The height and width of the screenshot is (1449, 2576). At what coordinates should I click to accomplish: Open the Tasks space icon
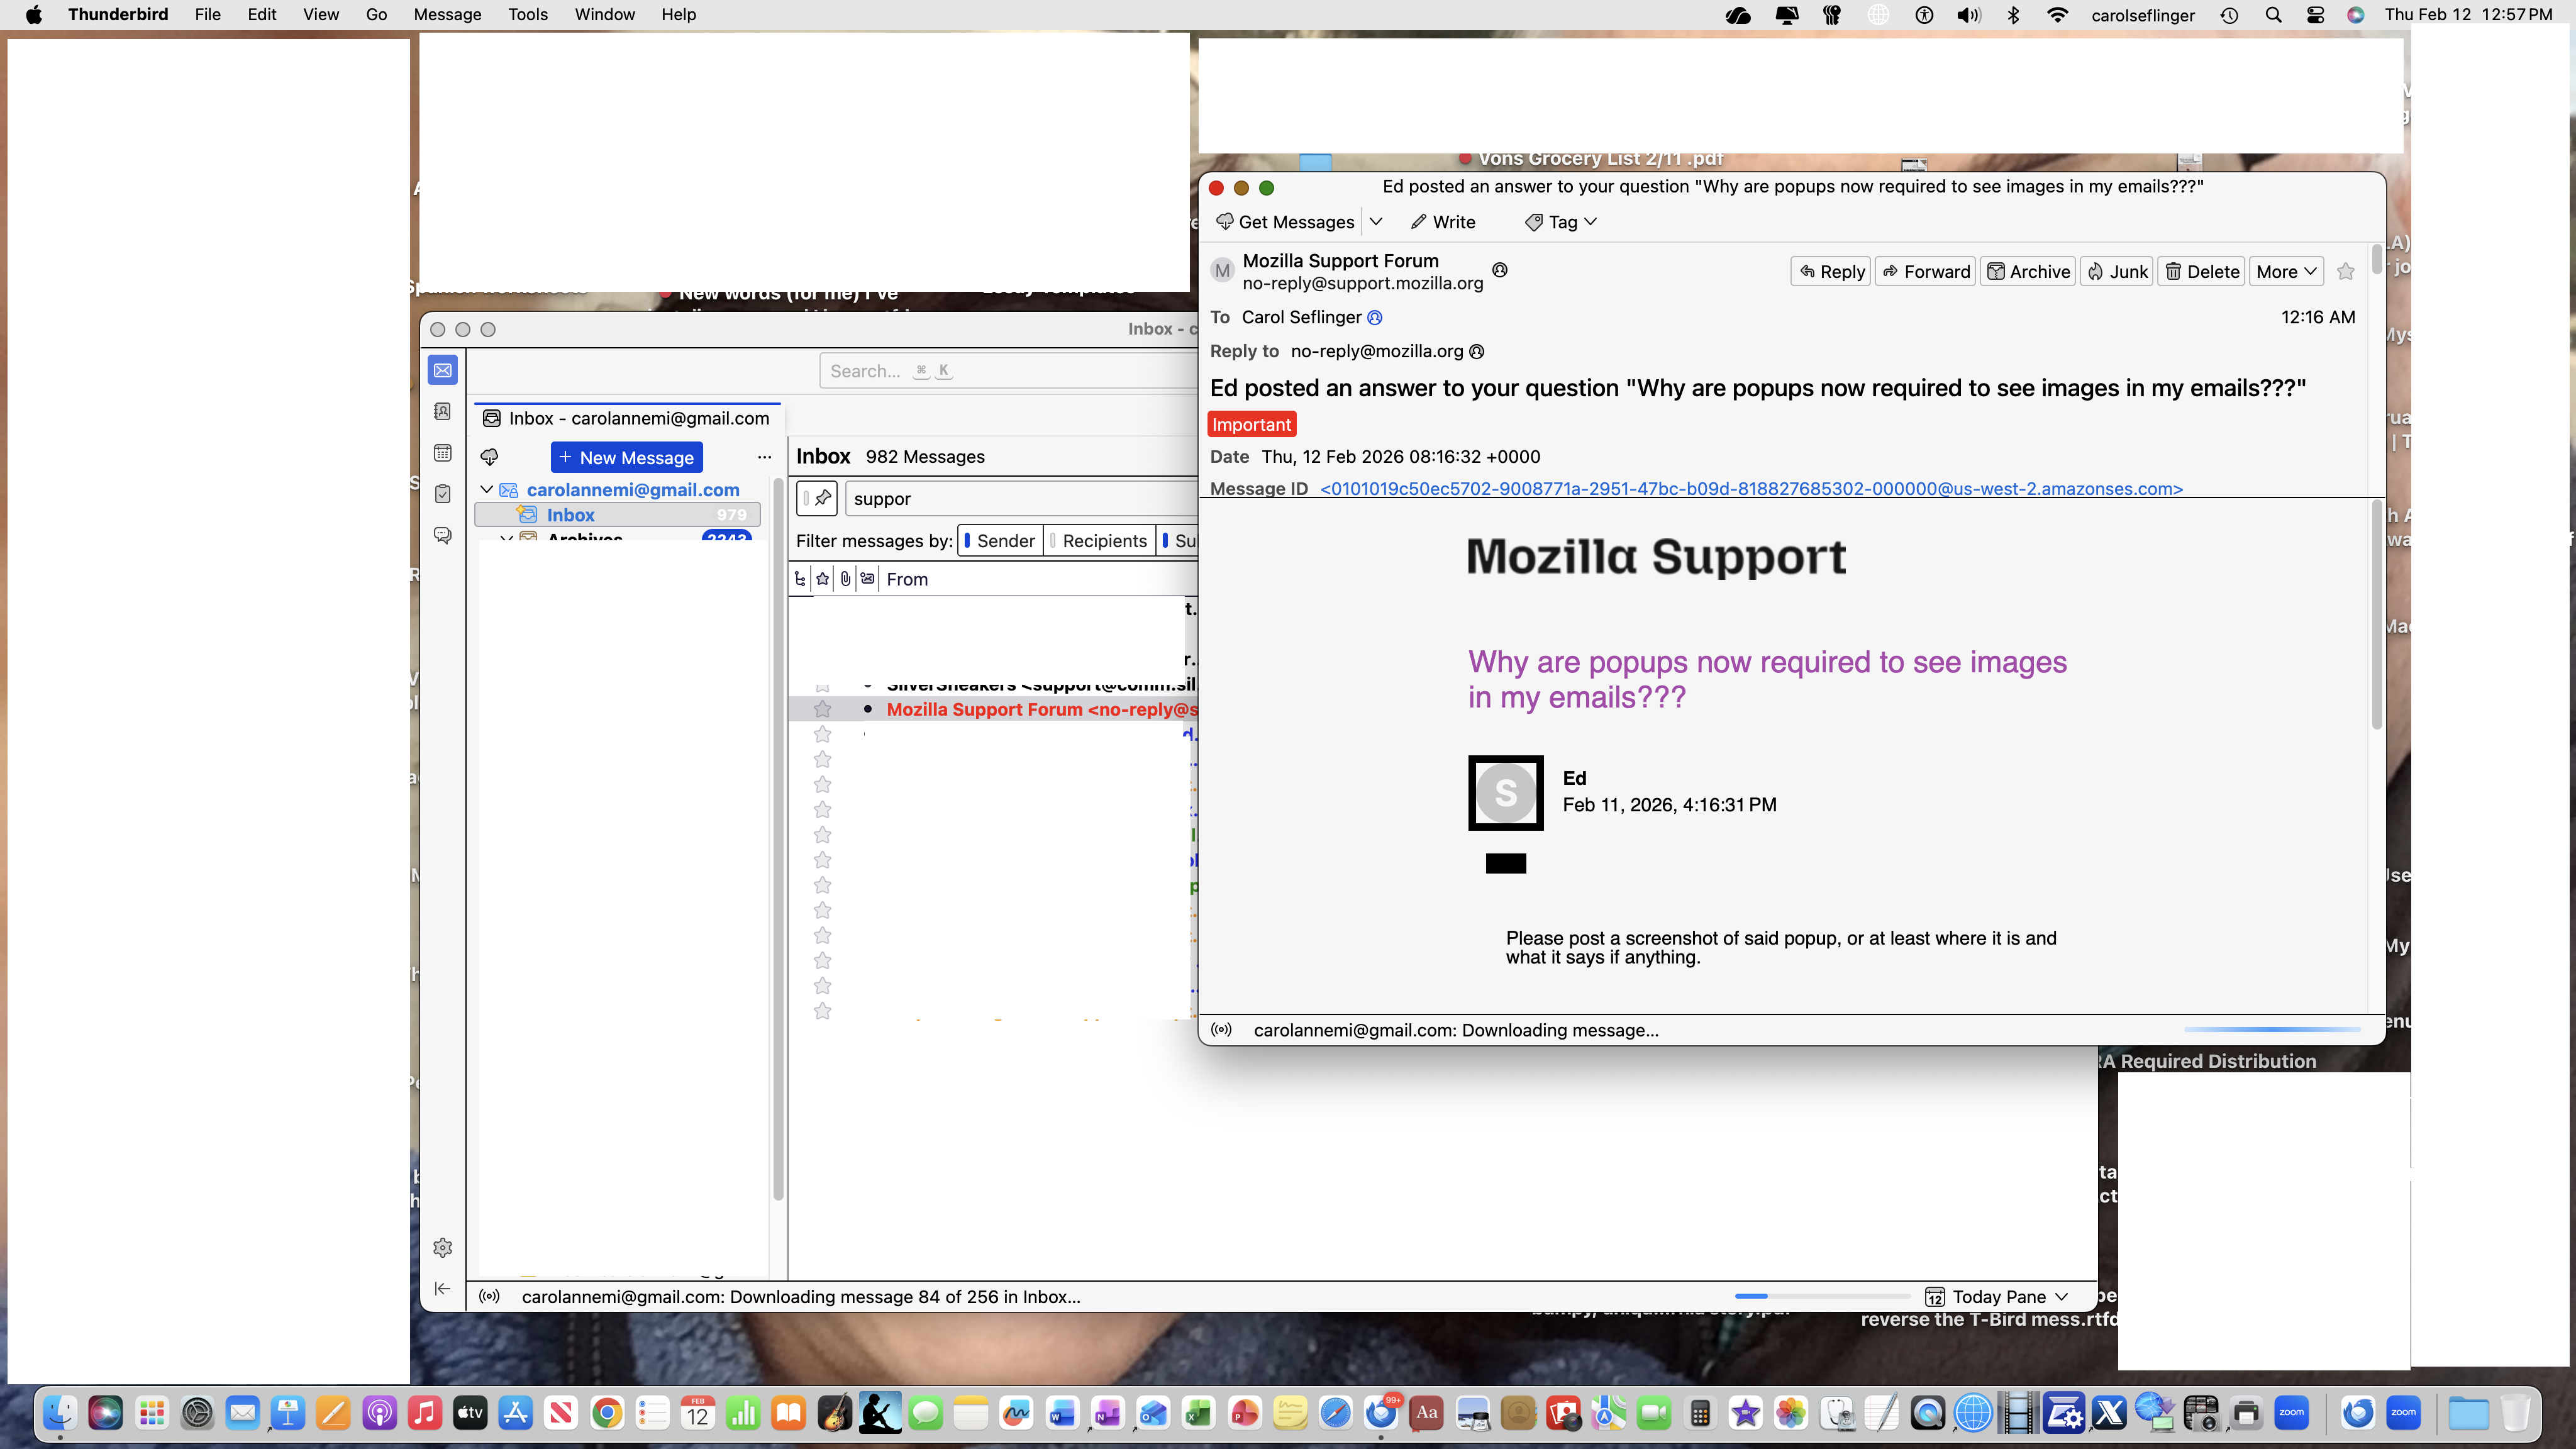click(443, 494)
